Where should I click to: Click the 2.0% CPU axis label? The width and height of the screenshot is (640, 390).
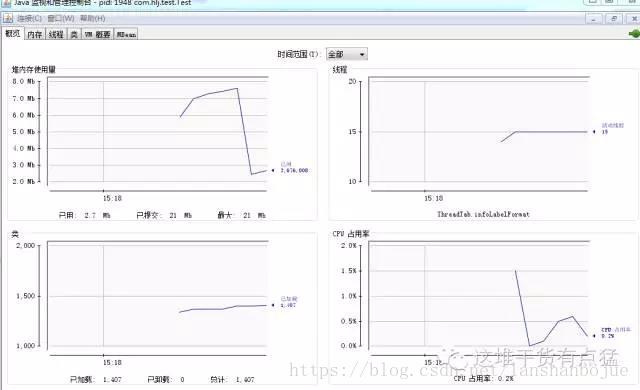click(349, 246)
